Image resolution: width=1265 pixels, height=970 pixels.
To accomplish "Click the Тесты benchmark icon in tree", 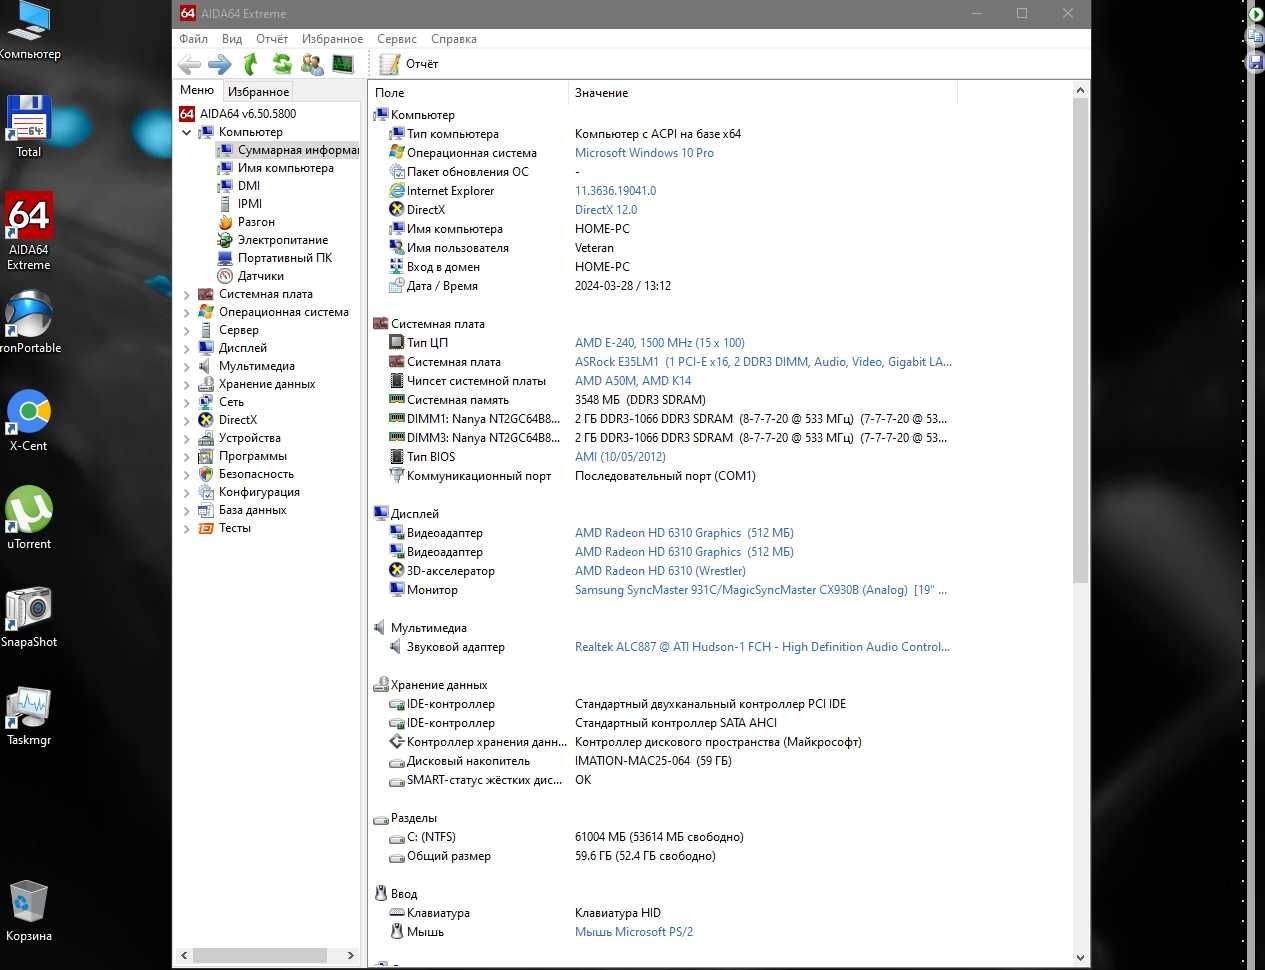I will point(206,528).
